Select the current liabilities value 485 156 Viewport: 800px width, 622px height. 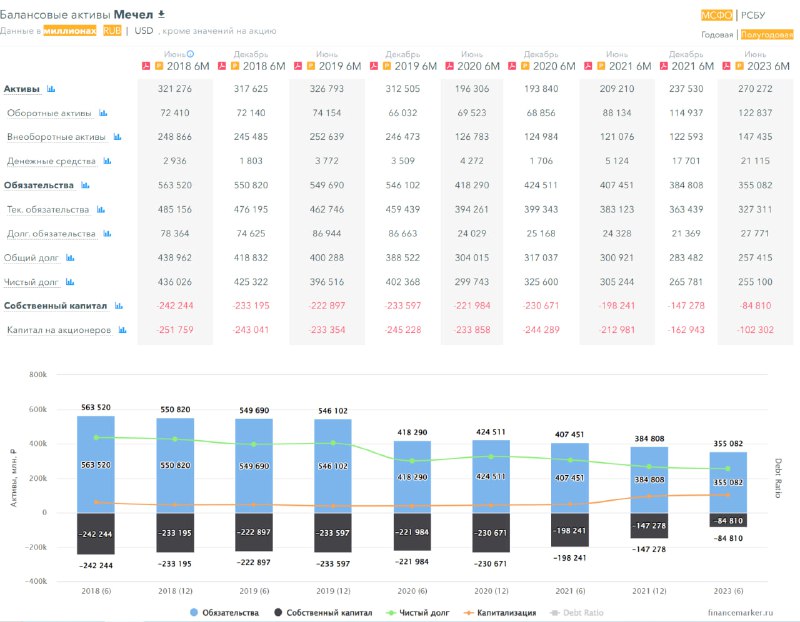tap(175, 209)
